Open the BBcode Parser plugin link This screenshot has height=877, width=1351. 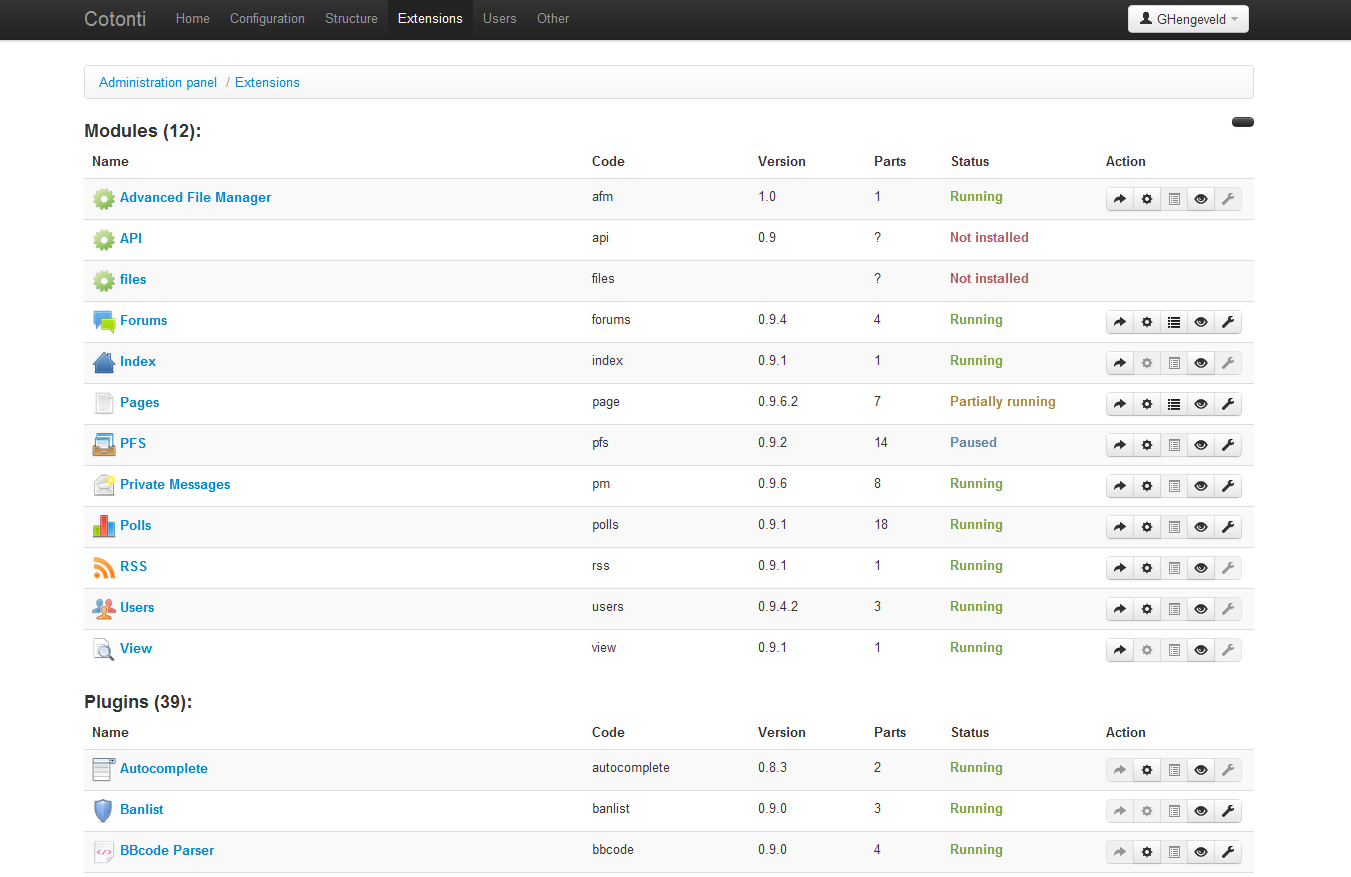tap(167, 851)
